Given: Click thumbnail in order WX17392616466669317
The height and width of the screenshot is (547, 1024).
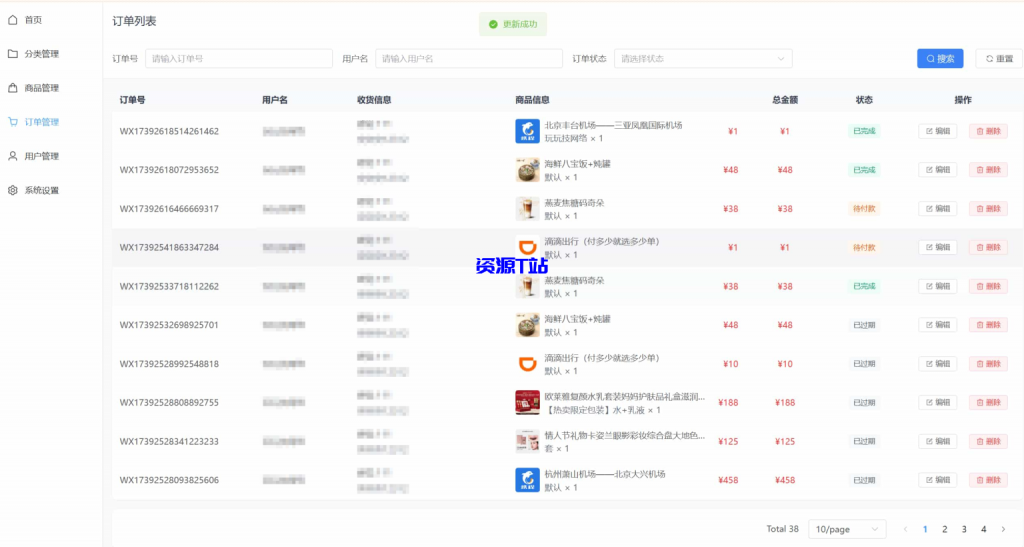Looking at the screenshot, I should click(x=527, y=209).
